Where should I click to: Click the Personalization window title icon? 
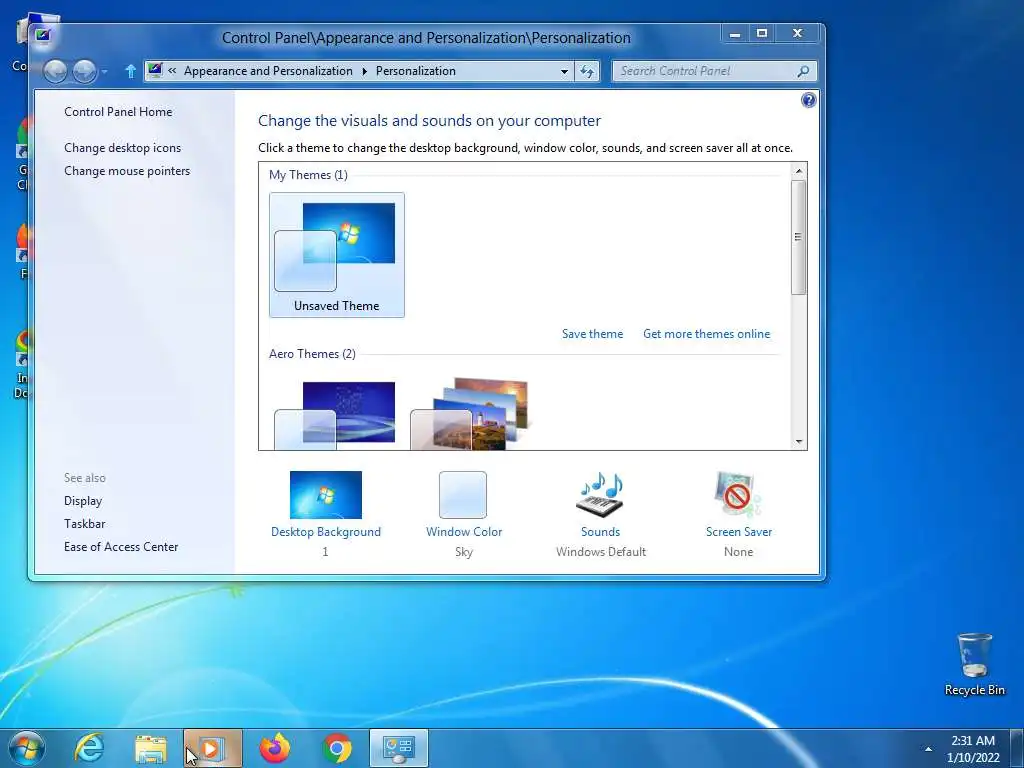(x=43, y=35)
